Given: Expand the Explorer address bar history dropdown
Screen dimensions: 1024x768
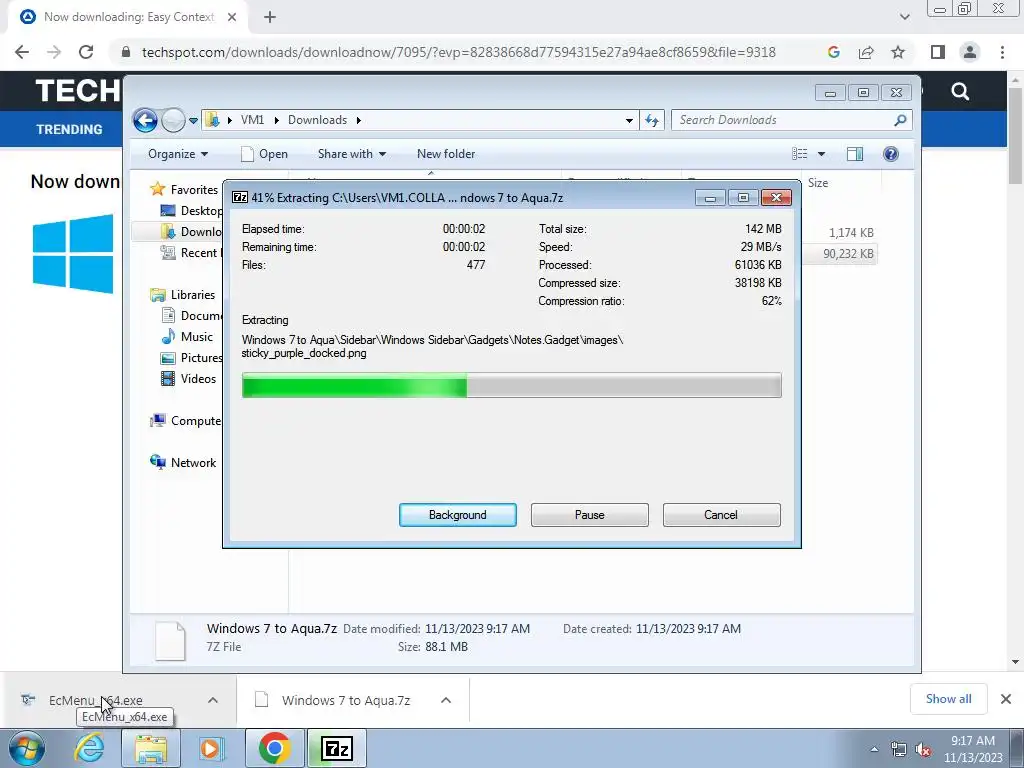Looking at the screenshot, I should tap(629, 120).
